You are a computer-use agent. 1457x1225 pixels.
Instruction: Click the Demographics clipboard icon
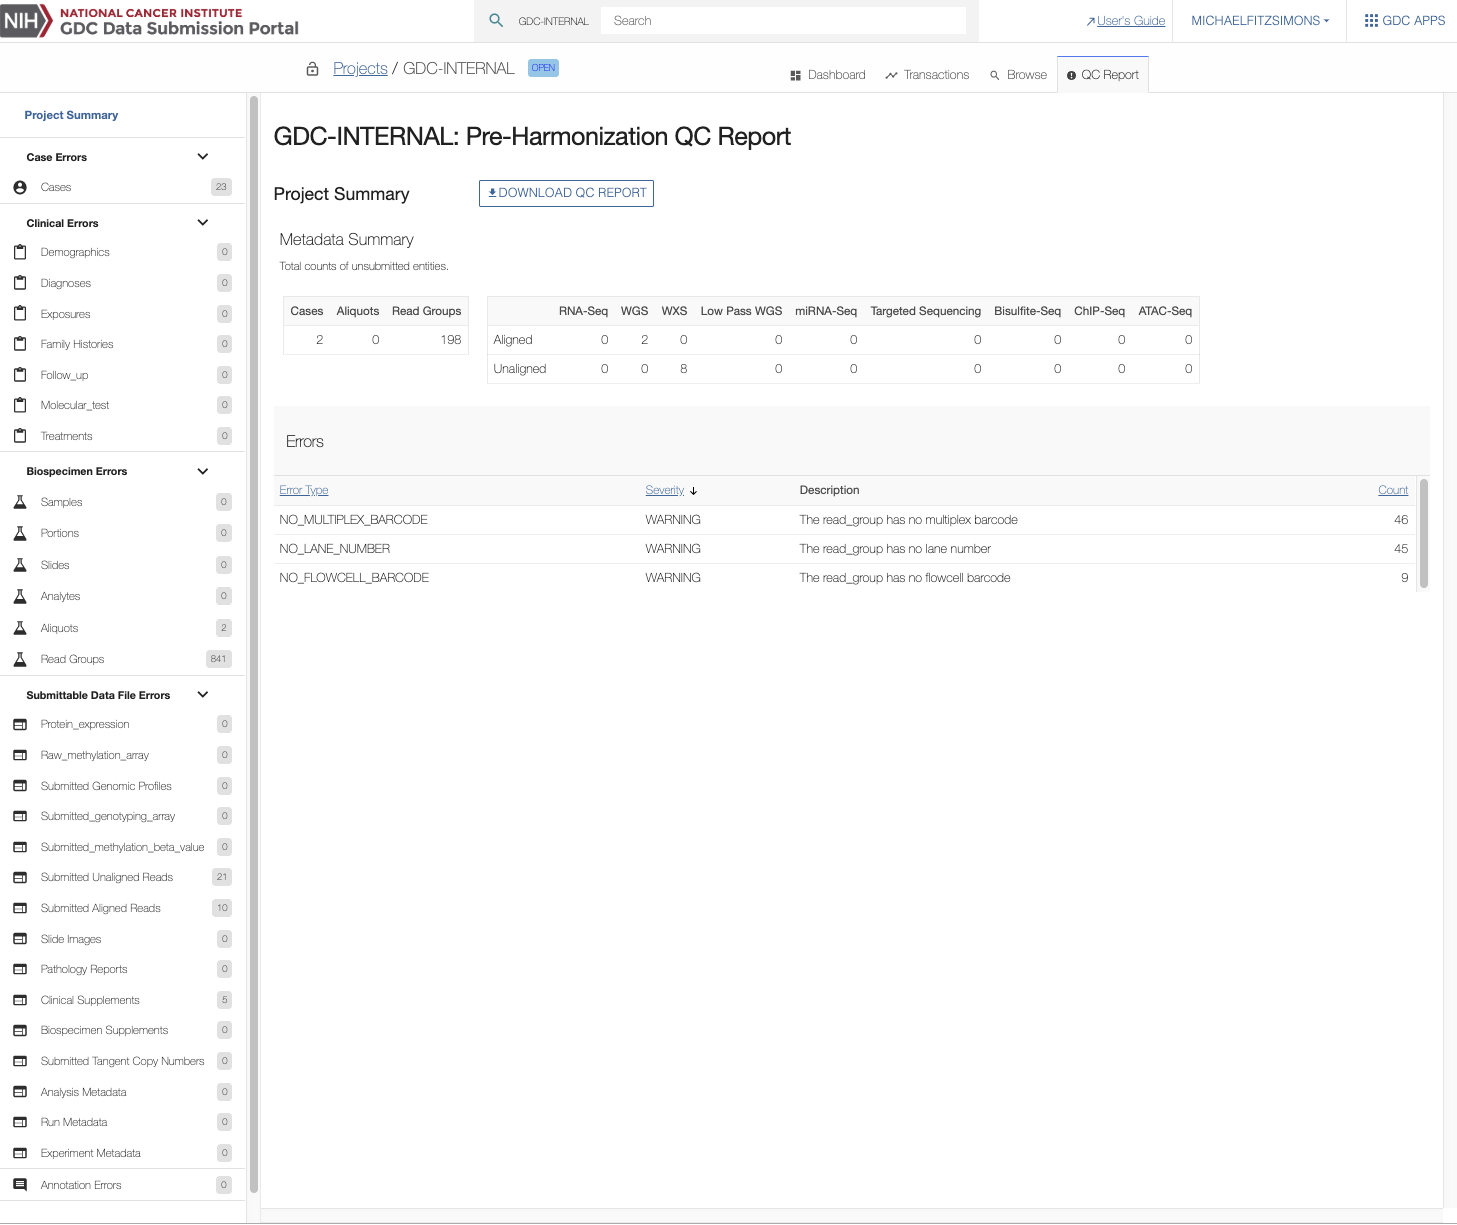(x=20, y=252)
